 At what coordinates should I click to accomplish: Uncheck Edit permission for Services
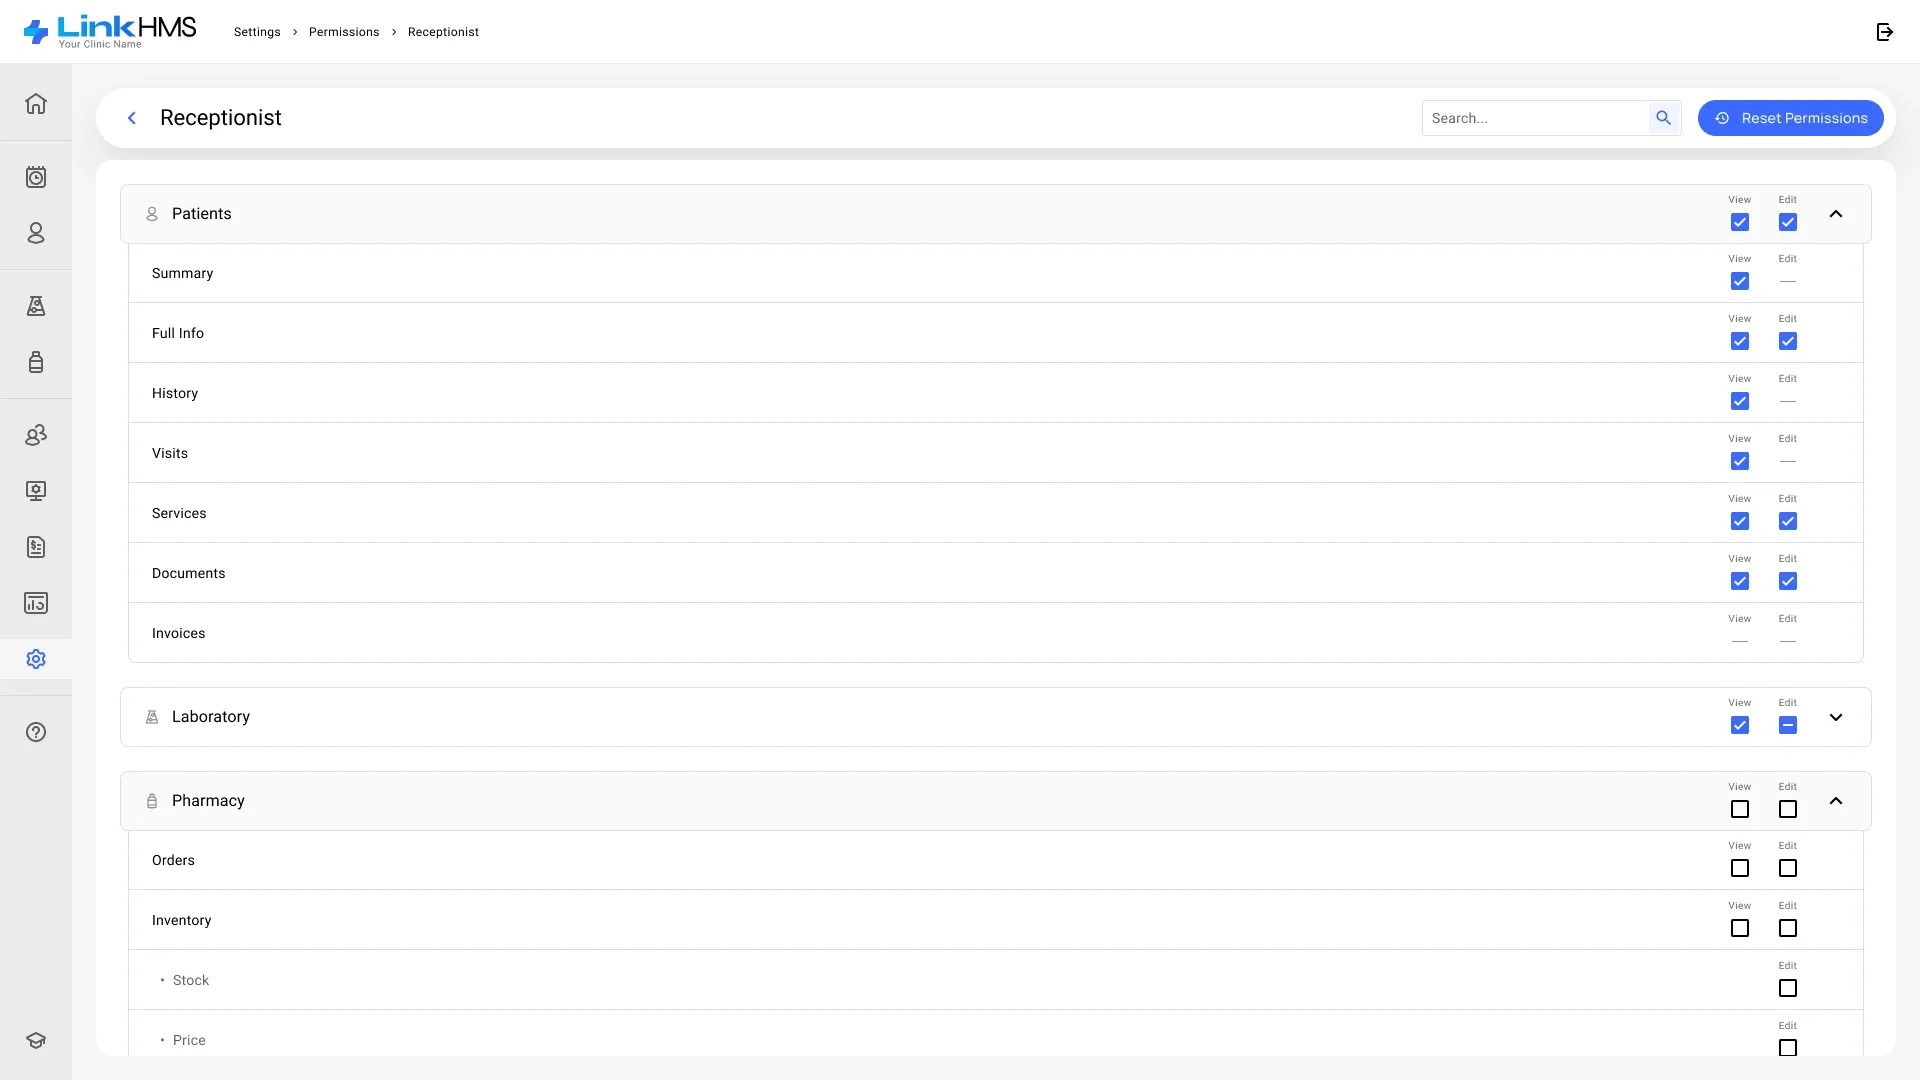coord(1788,522)
